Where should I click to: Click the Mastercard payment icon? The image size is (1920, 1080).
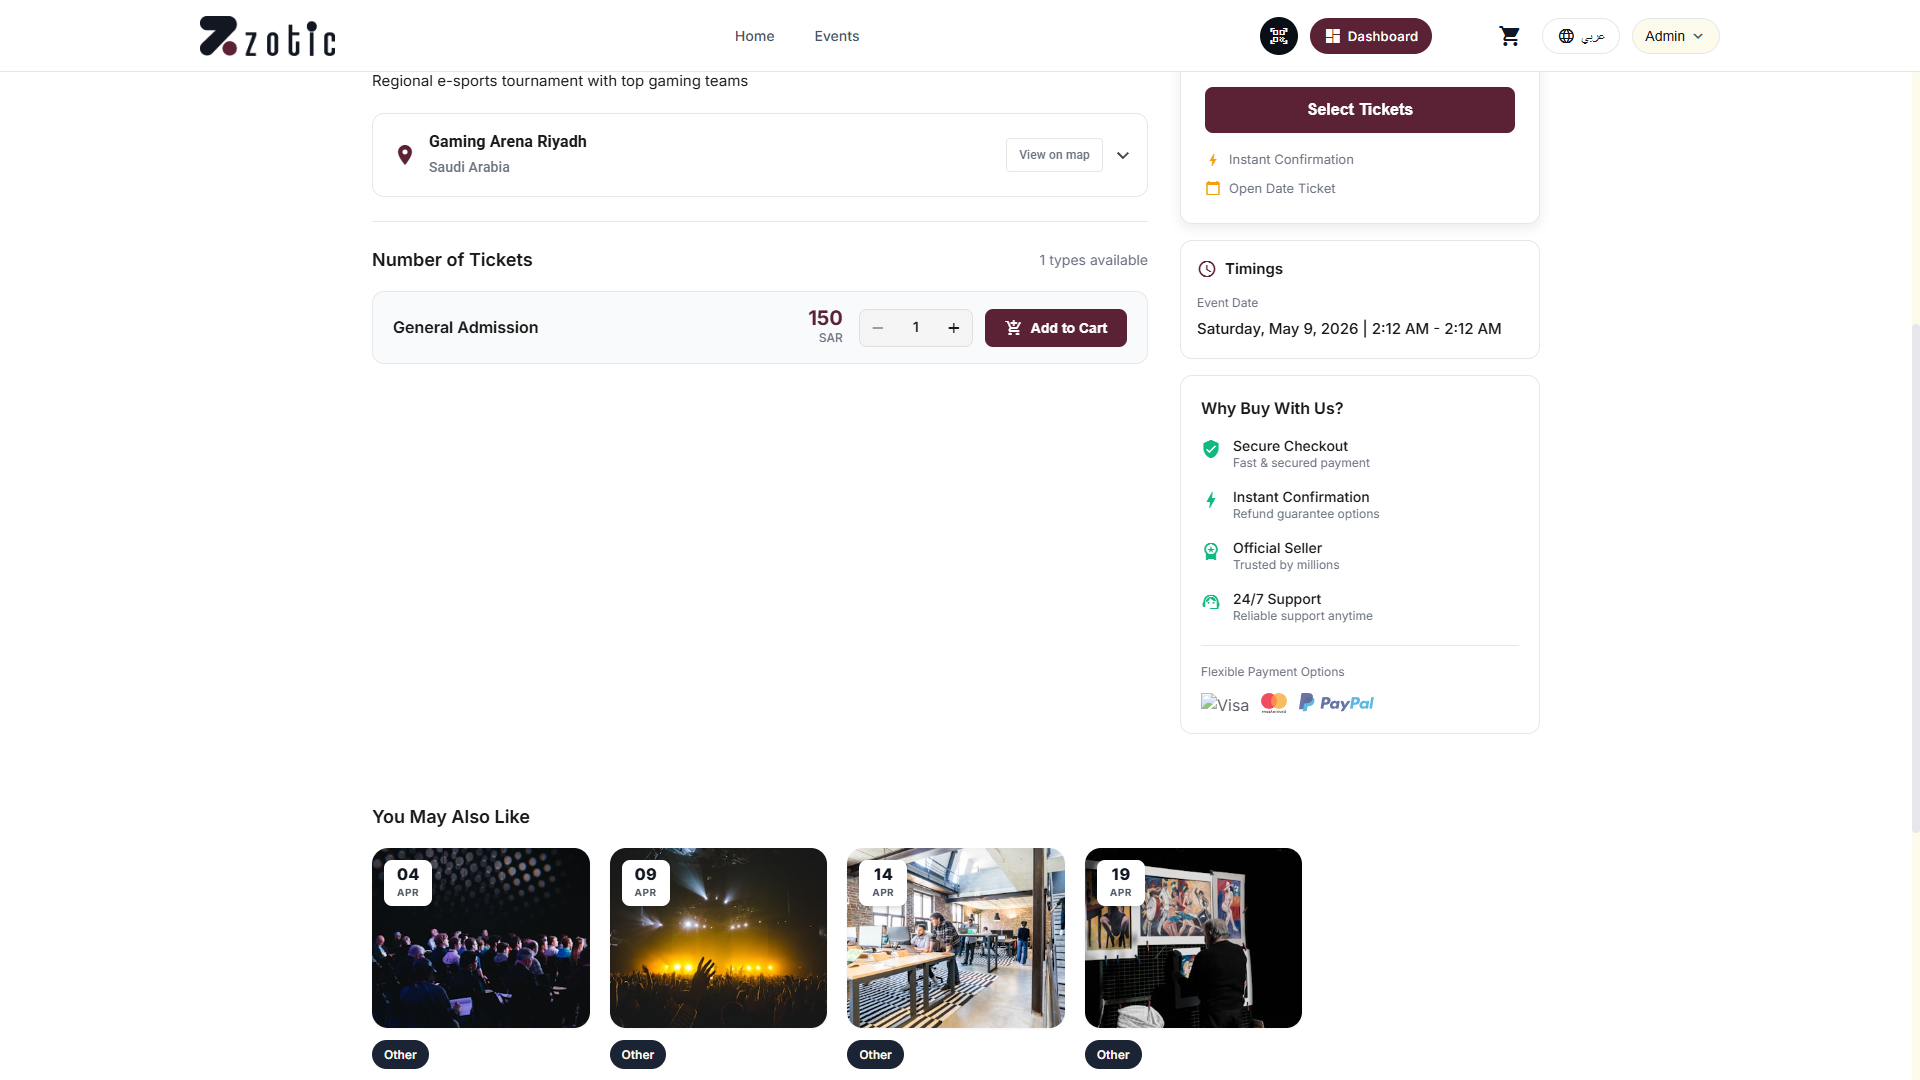[x=1273, y=702]
